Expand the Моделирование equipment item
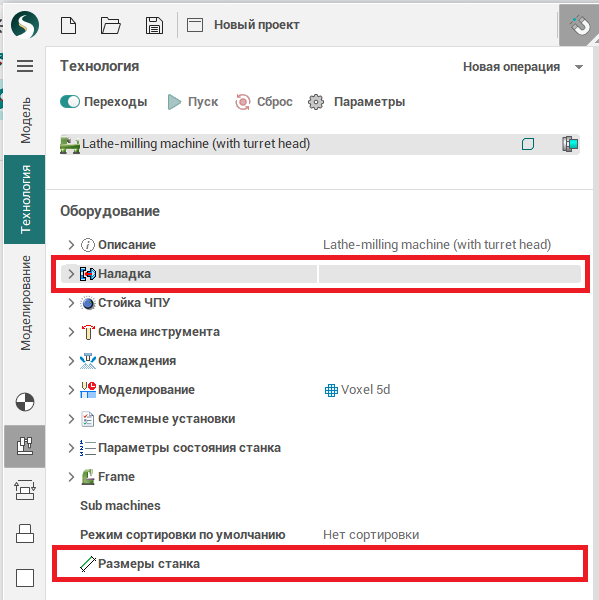This screenshot has width=599, height=600. click(x=71, y=390)
